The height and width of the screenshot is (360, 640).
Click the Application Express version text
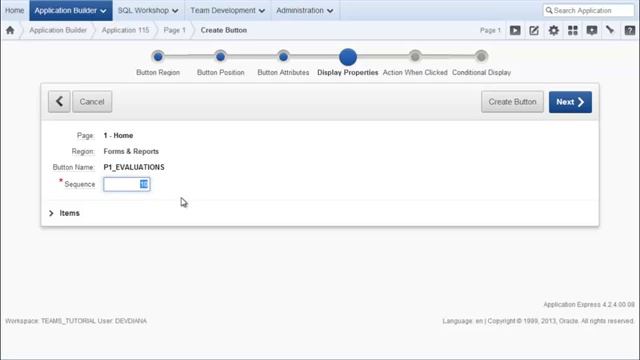coord(589,304)
